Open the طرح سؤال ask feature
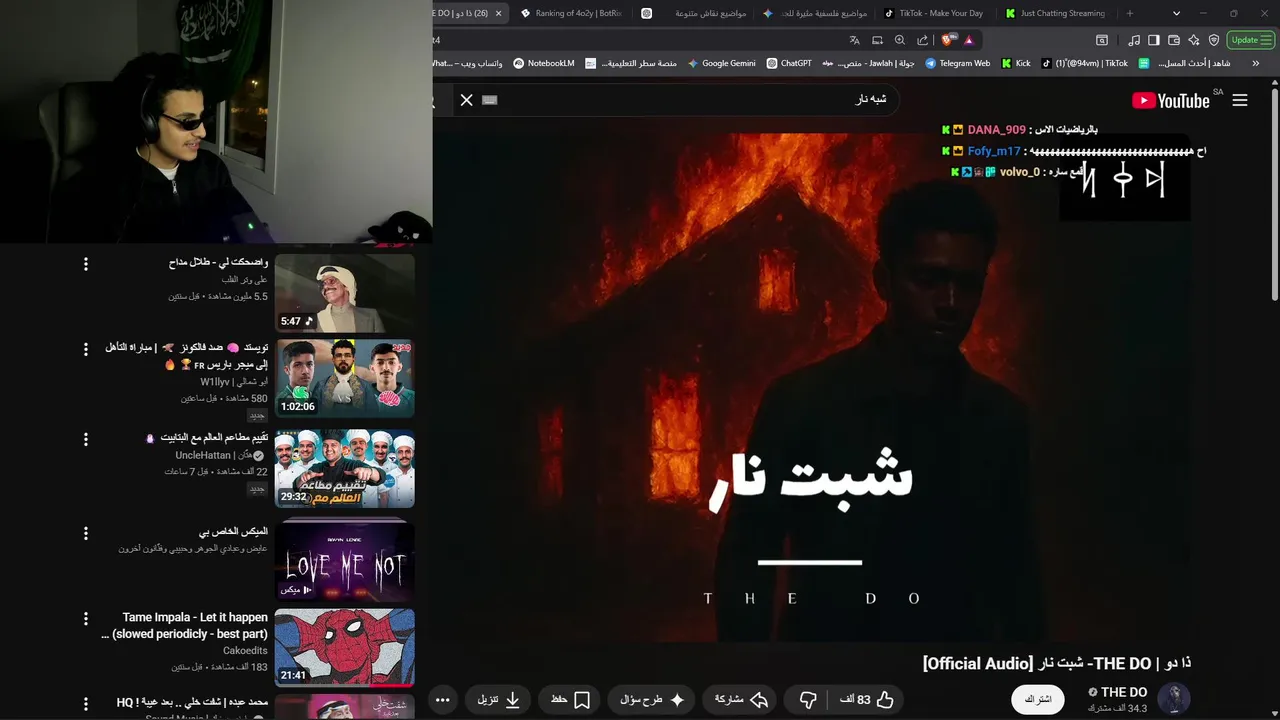The image size is (1280, 720). click(652, 700)
